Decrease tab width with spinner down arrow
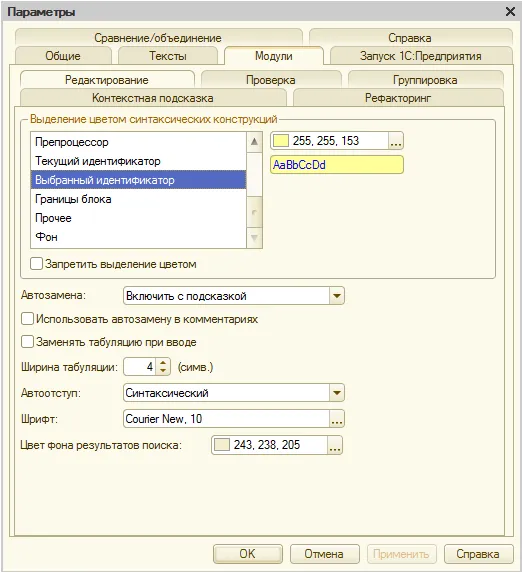The width and height of the screenshot is (522, 572). [163, 371]
